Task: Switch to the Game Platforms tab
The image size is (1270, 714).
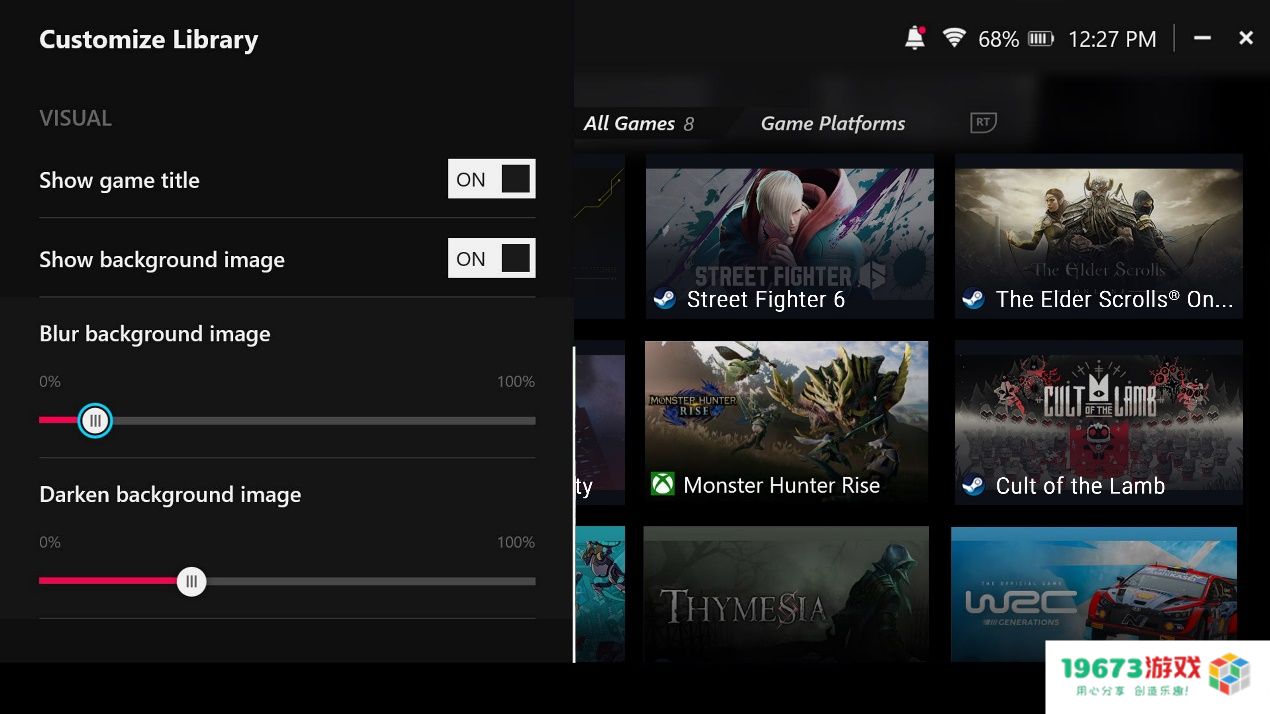Action: pos(833,123)
